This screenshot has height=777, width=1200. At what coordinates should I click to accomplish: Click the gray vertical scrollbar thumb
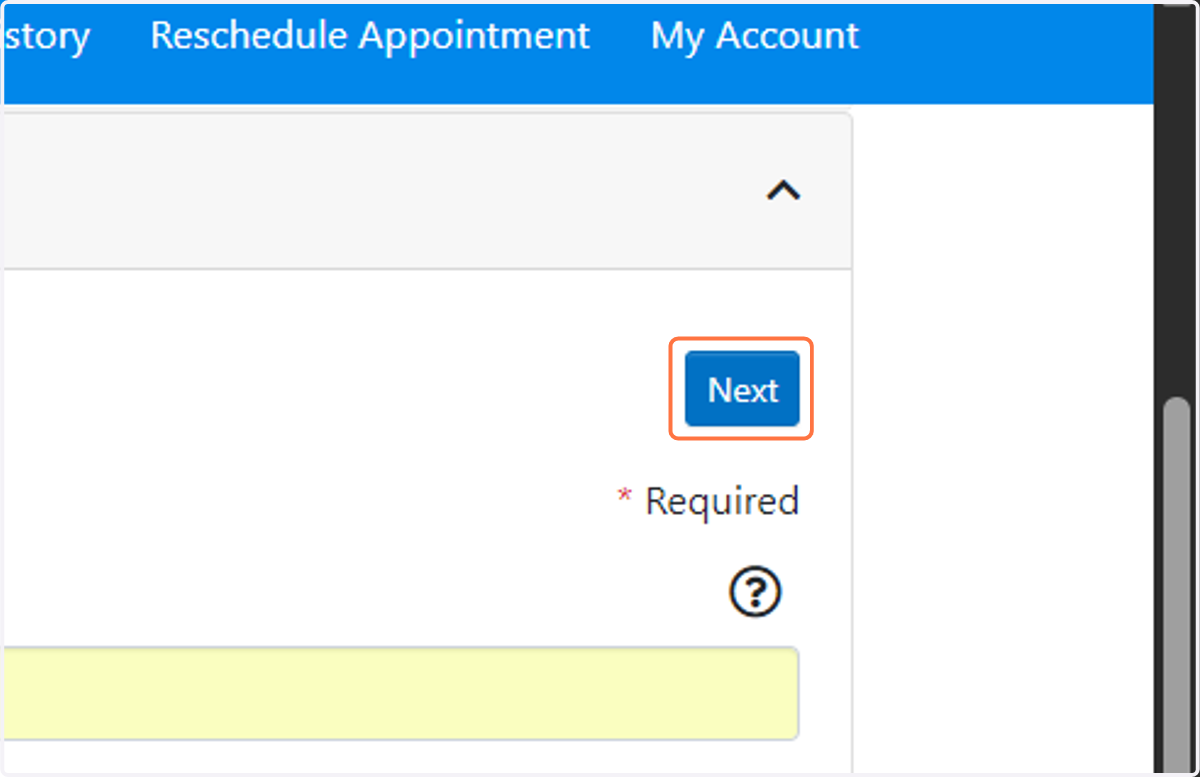pos(1176,580)
